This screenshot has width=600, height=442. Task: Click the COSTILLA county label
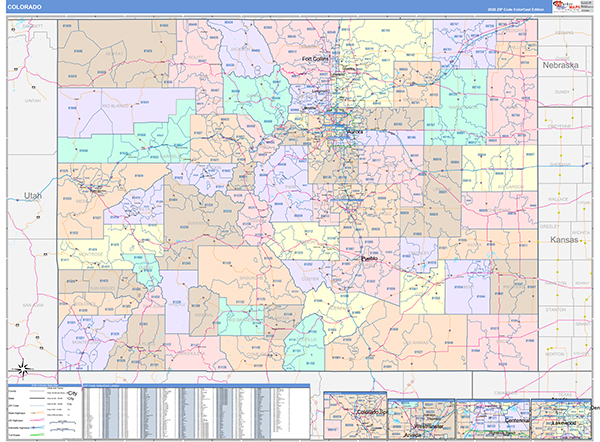pyautogui.click(x=306, y=339)
